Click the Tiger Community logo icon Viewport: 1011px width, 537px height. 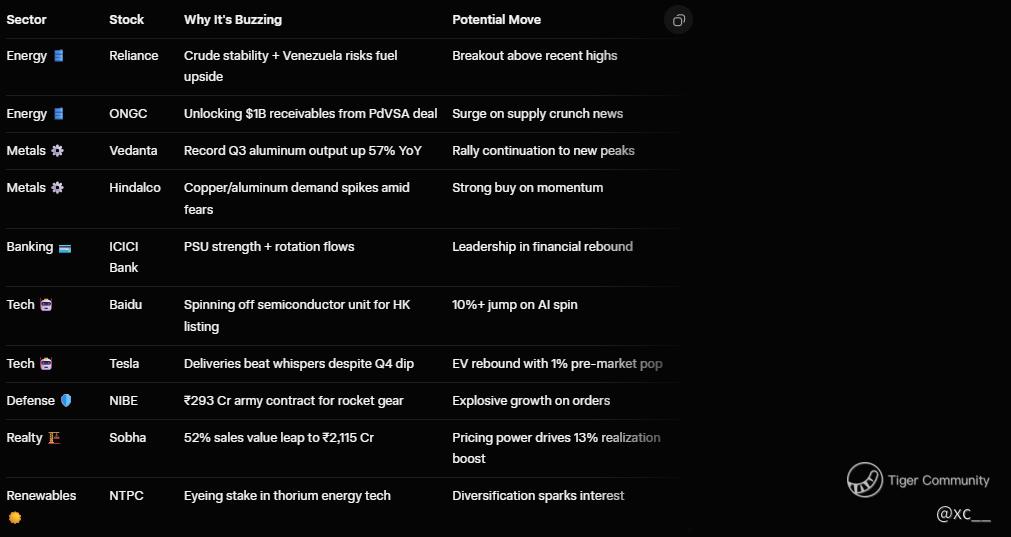click(864, 480)
